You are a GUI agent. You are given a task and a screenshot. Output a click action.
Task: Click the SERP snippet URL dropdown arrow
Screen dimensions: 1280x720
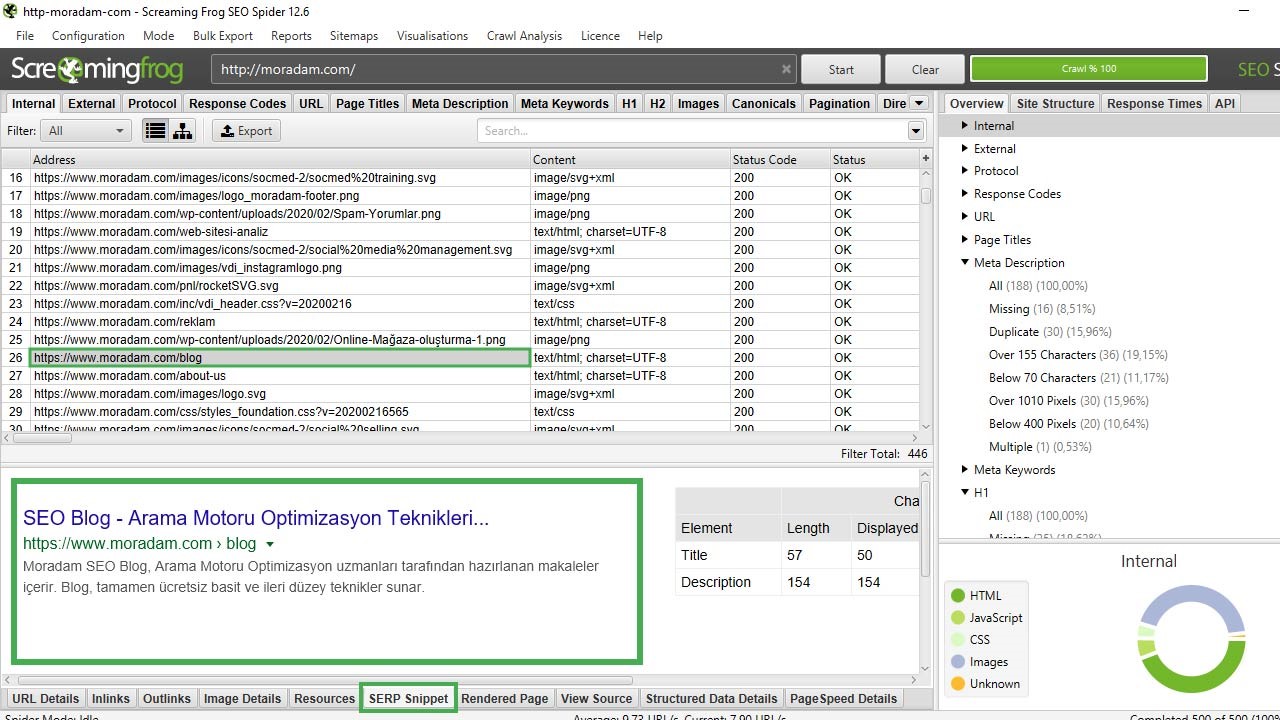coord(269,545)
